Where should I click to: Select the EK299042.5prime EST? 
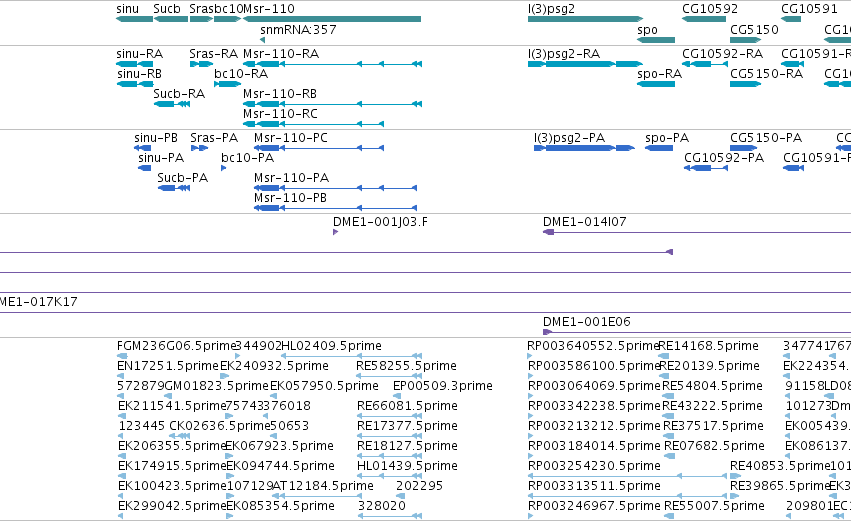click(120, 516)
